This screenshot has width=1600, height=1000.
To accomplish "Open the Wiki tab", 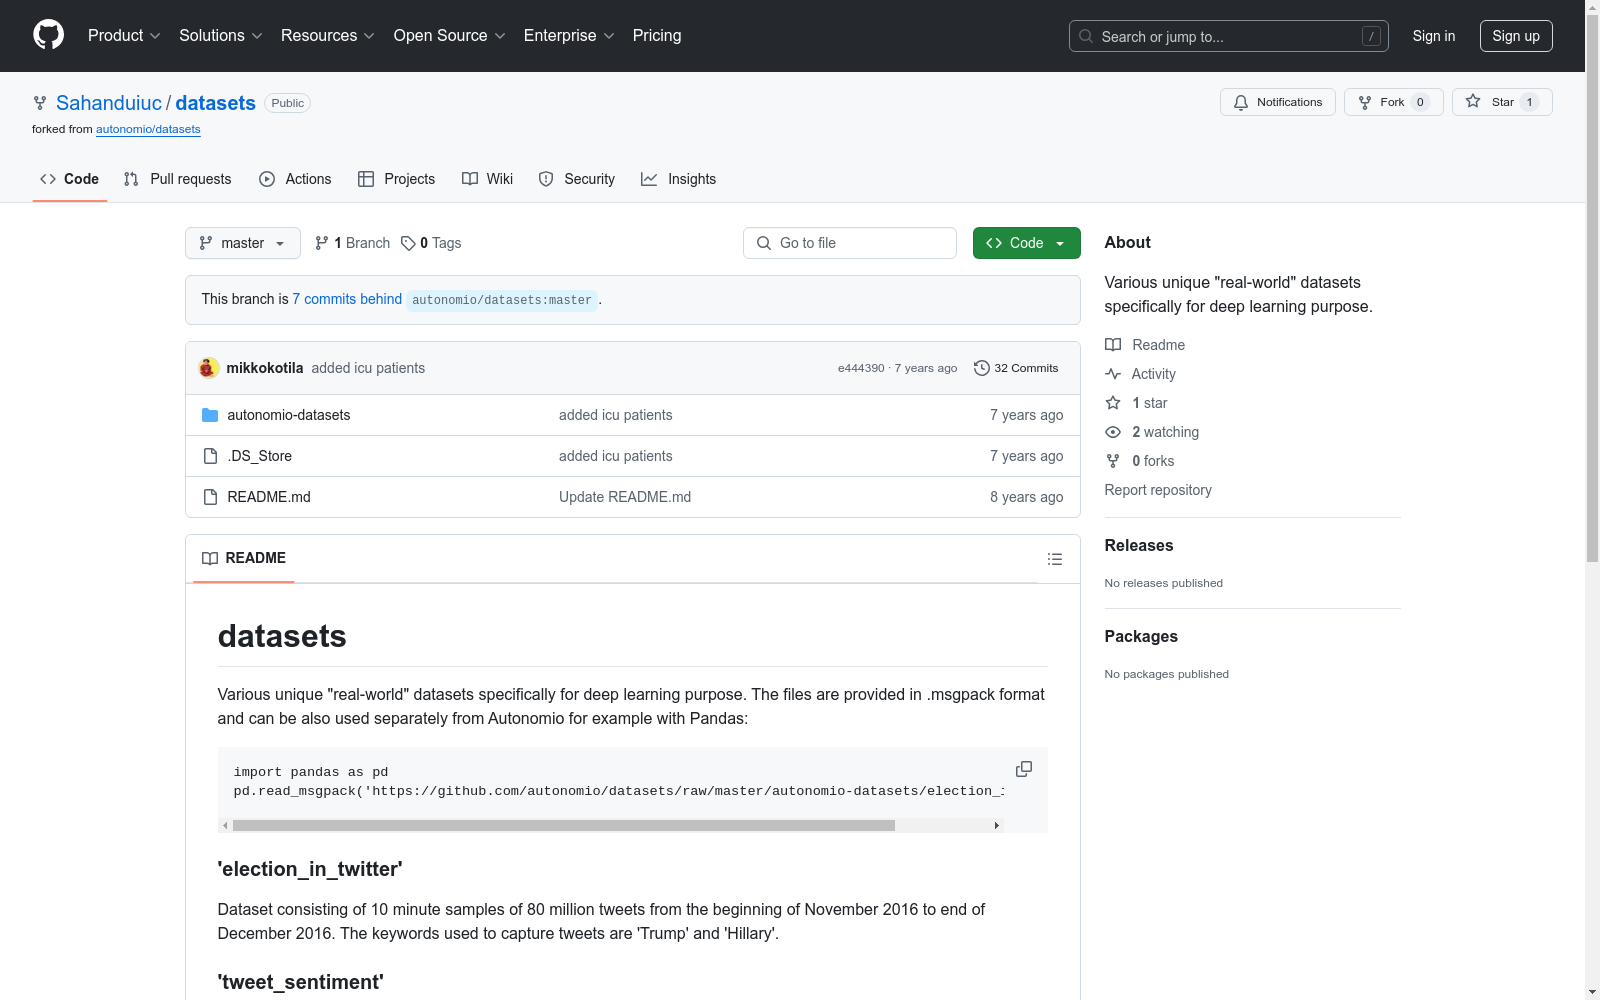I will pos(488,179).
